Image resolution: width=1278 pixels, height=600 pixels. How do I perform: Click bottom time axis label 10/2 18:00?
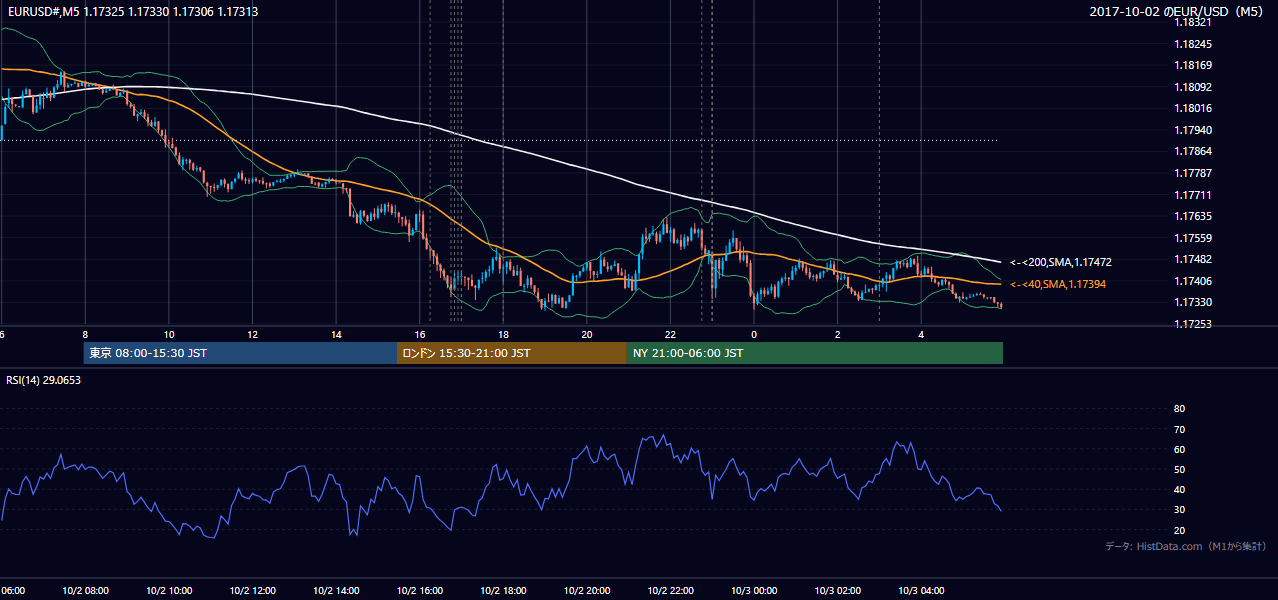coord(504,591)
